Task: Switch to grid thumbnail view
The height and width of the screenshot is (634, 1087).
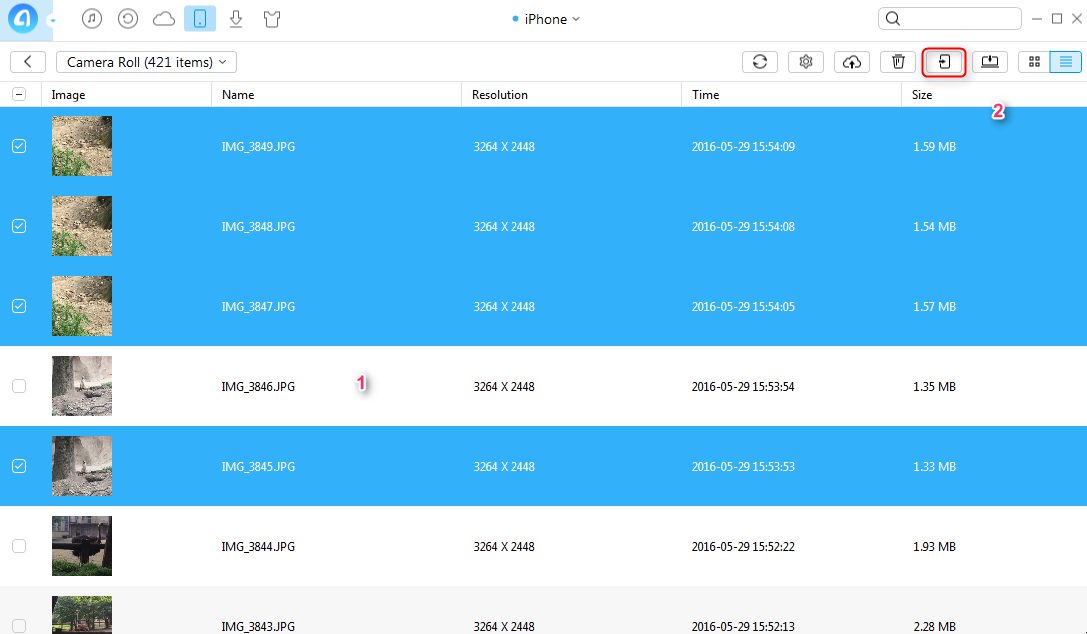Action: coord(1034,62)
